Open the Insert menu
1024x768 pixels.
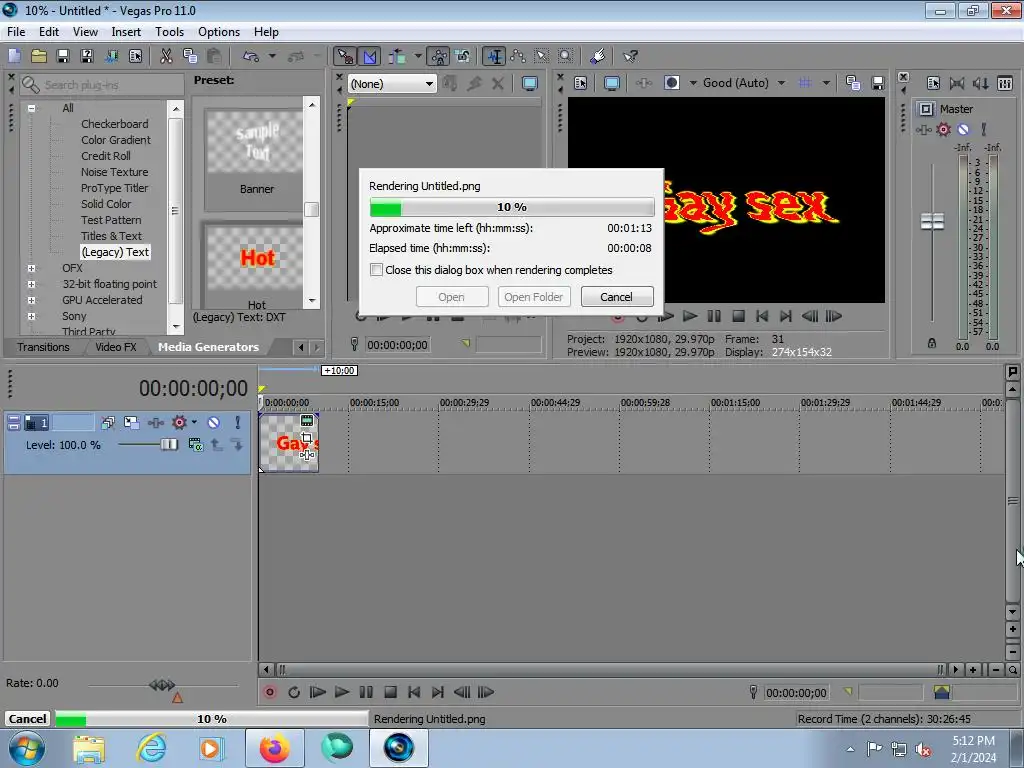click(x=126, y=31)
